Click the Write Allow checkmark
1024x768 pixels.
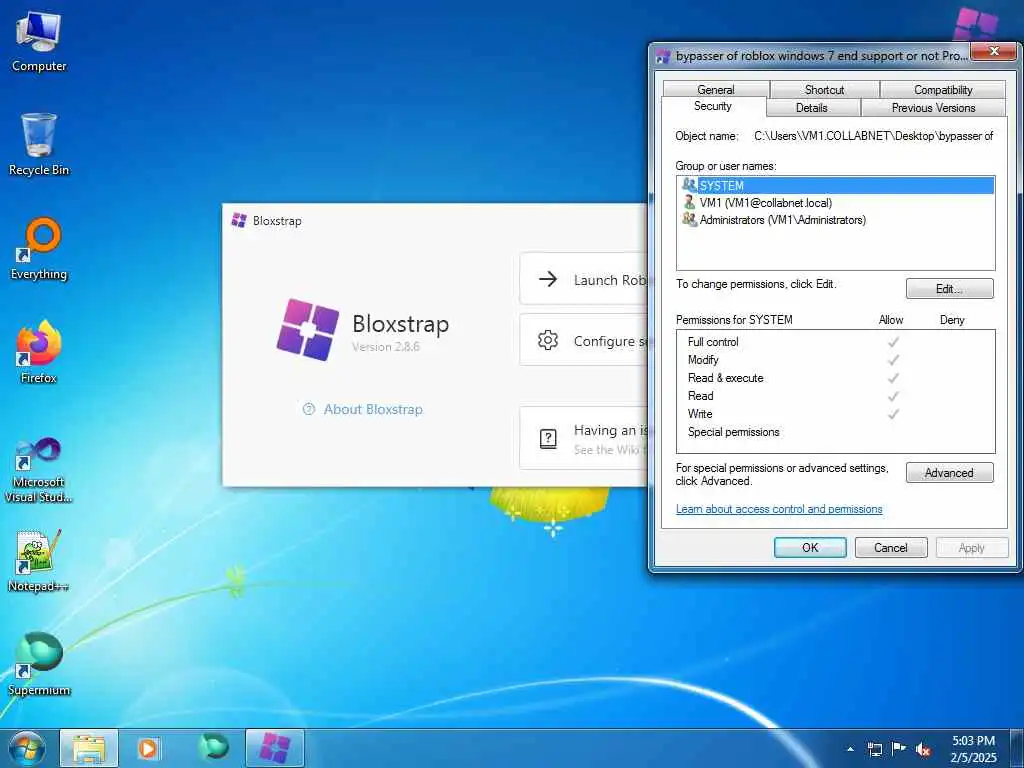coord(893,414)
